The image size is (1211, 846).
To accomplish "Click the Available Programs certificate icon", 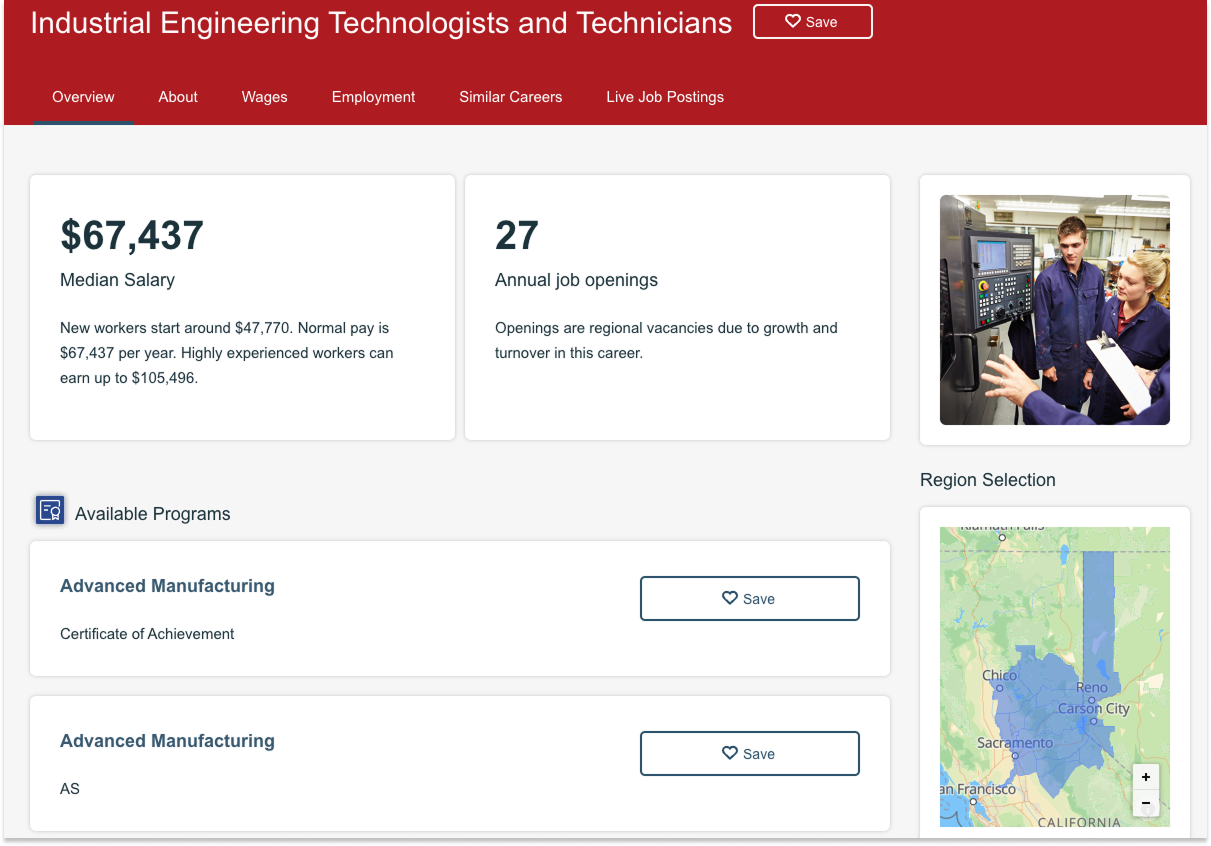I will [50, 511].
